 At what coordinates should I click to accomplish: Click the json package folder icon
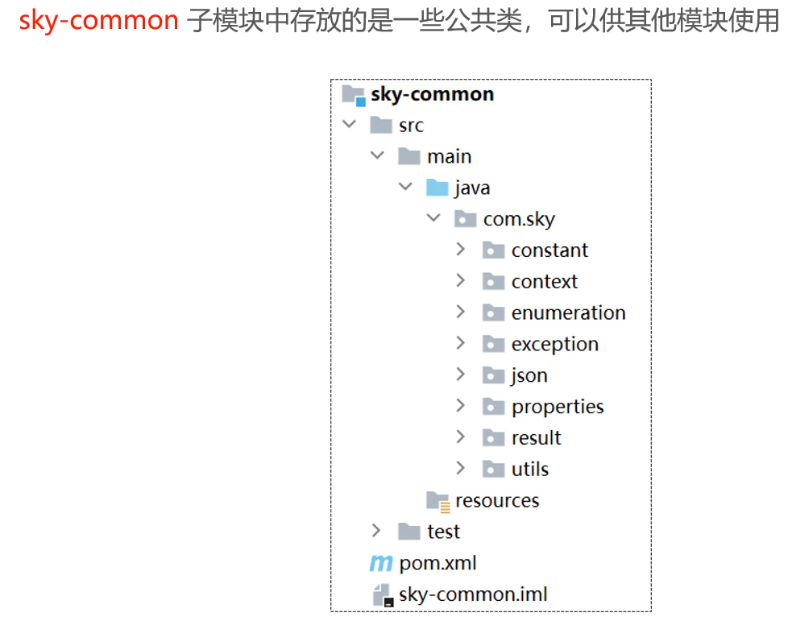coord(493,375)
